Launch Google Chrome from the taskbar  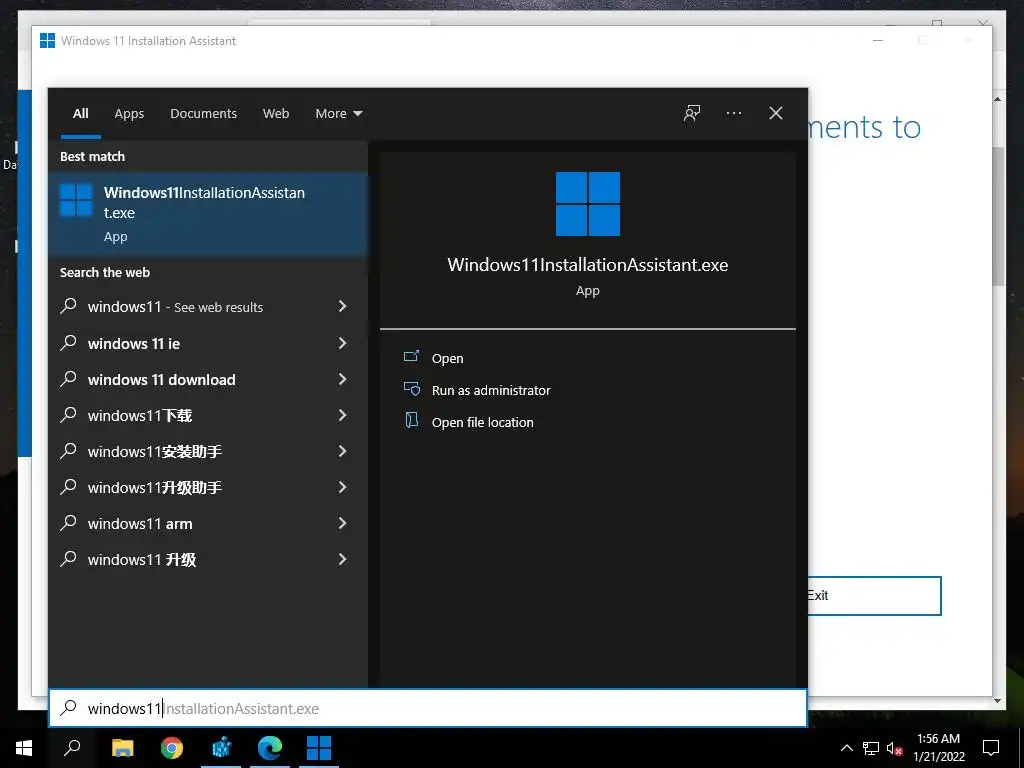click(x=172, y=748)
